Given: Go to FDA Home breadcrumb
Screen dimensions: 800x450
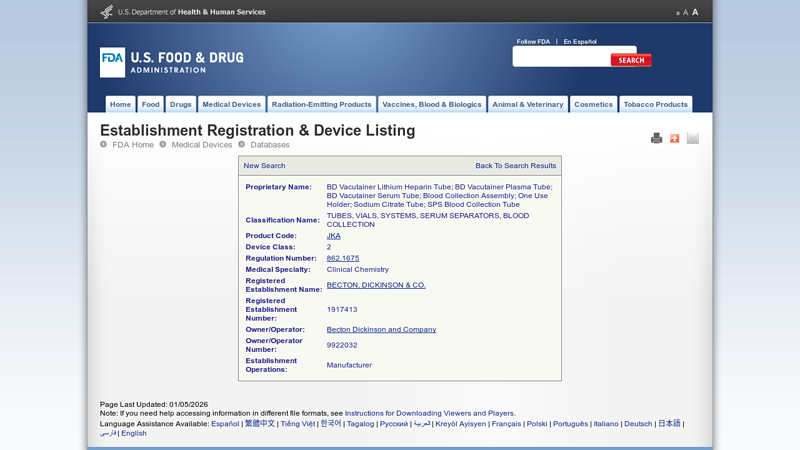Looking at the screenshot, I should tap(133, 145).
